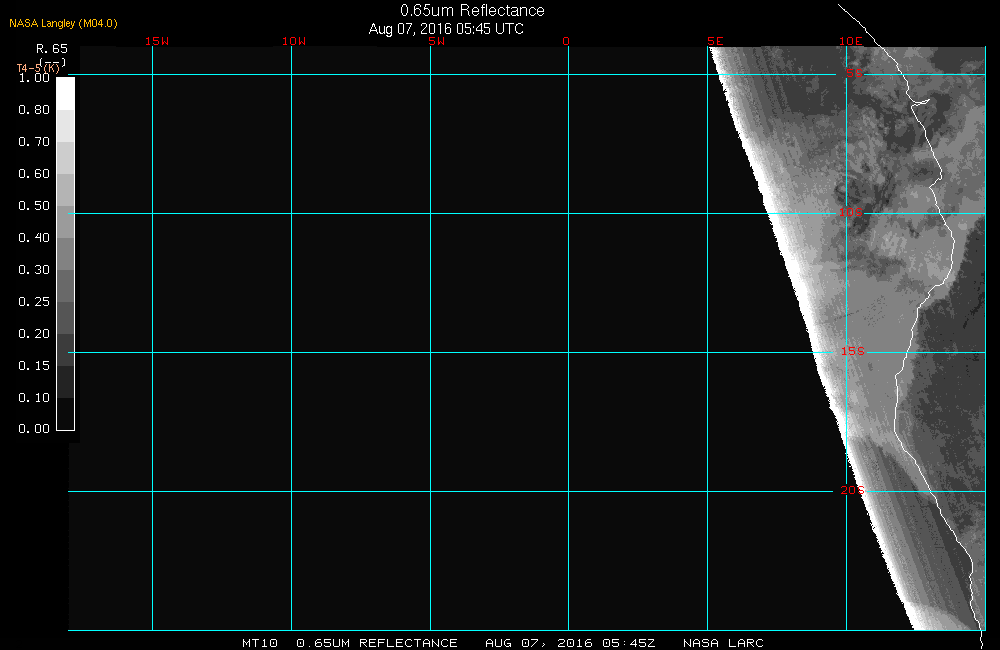
Task: Click '0.65UM REFLECTANCE' in the footer caption
Action: (x=377, y=643)
